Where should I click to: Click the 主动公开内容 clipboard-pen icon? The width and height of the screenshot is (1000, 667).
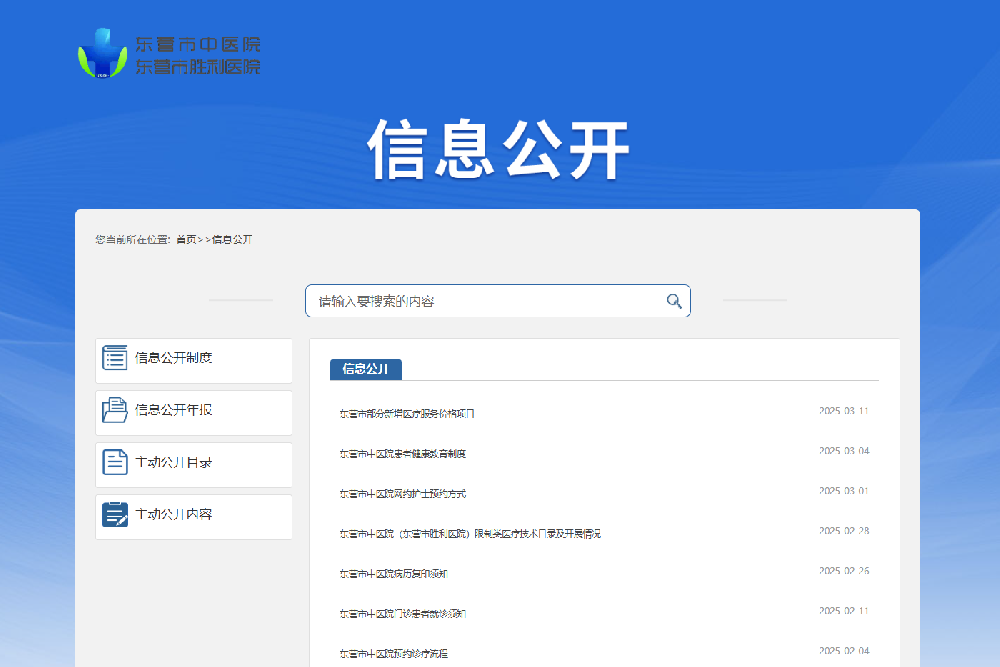[x=114, y=513]
